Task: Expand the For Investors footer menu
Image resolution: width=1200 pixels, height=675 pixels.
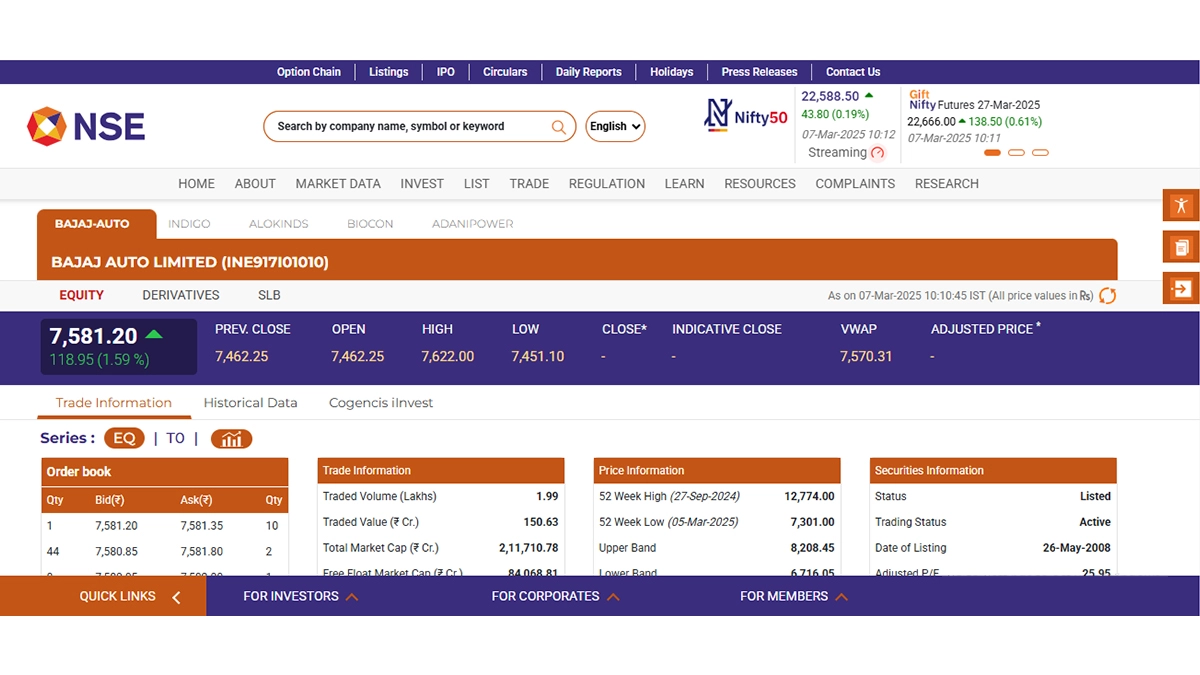Action: tap(300, 596)
